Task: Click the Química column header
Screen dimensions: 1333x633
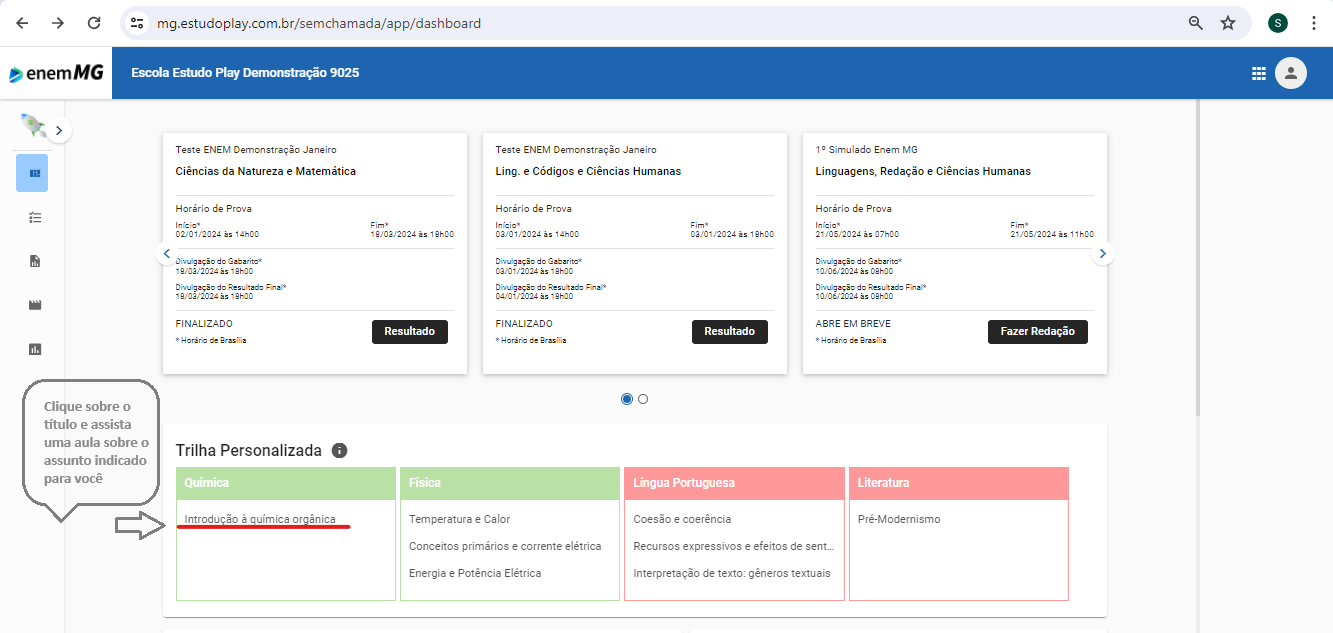Action: click(286, 483)
